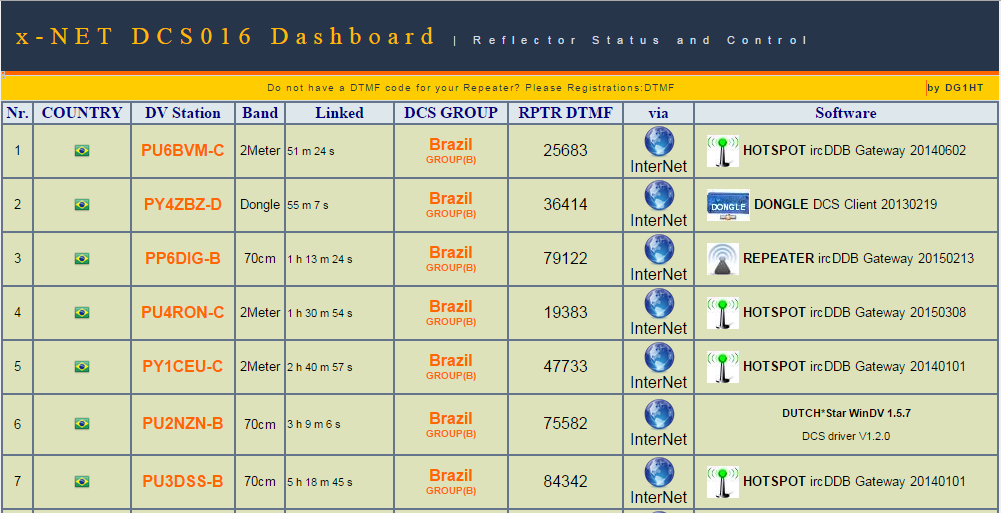Click the Brazil flag in PP6DIG-B row
The width and height of the screenshot is (1001, 513).
coord(82,258)
